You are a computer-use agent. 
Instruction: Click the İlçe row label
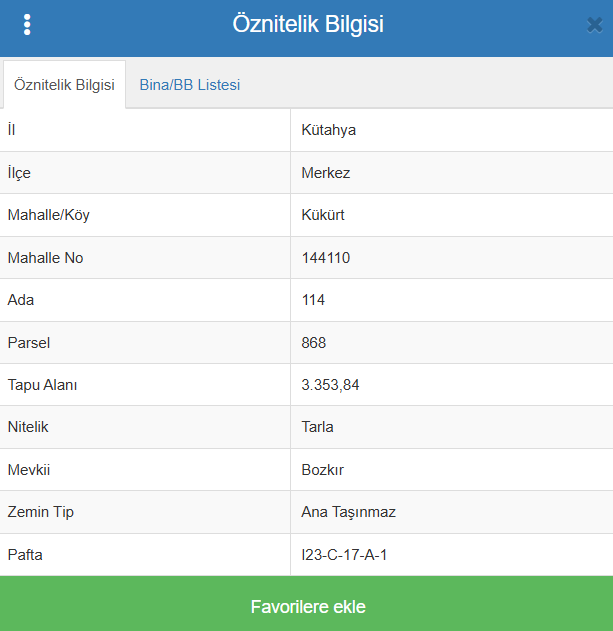(x=19, y=173)
